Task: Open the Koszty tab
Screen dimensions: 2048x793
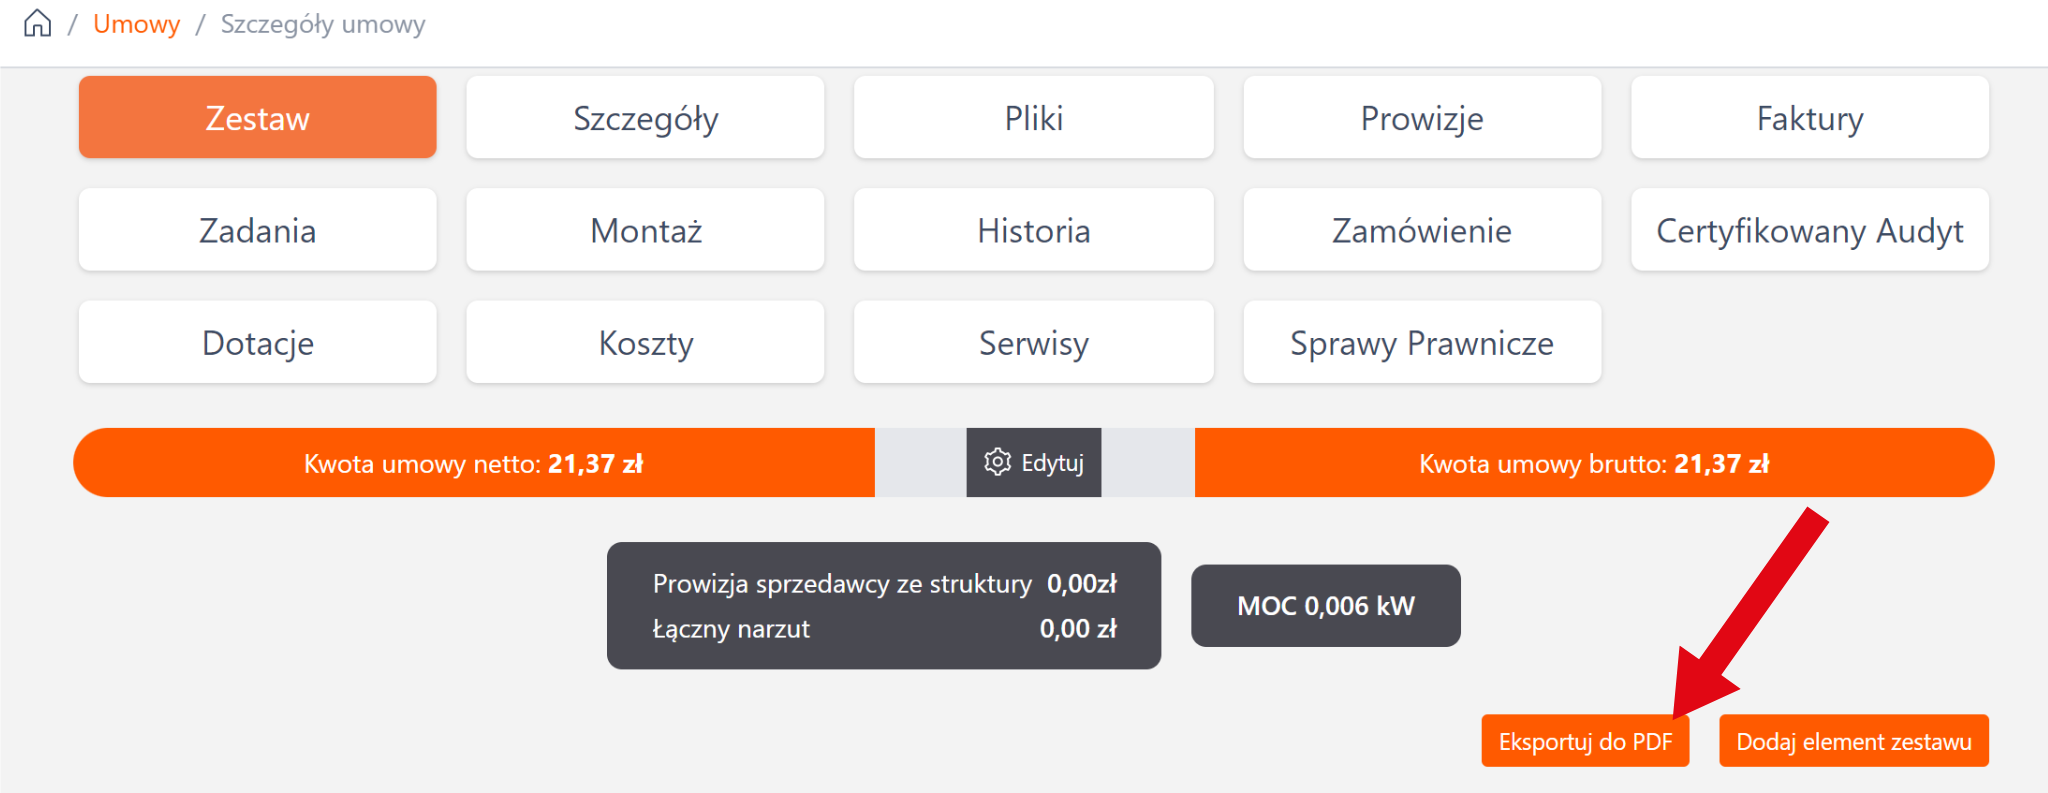Action: click(645, 342)
